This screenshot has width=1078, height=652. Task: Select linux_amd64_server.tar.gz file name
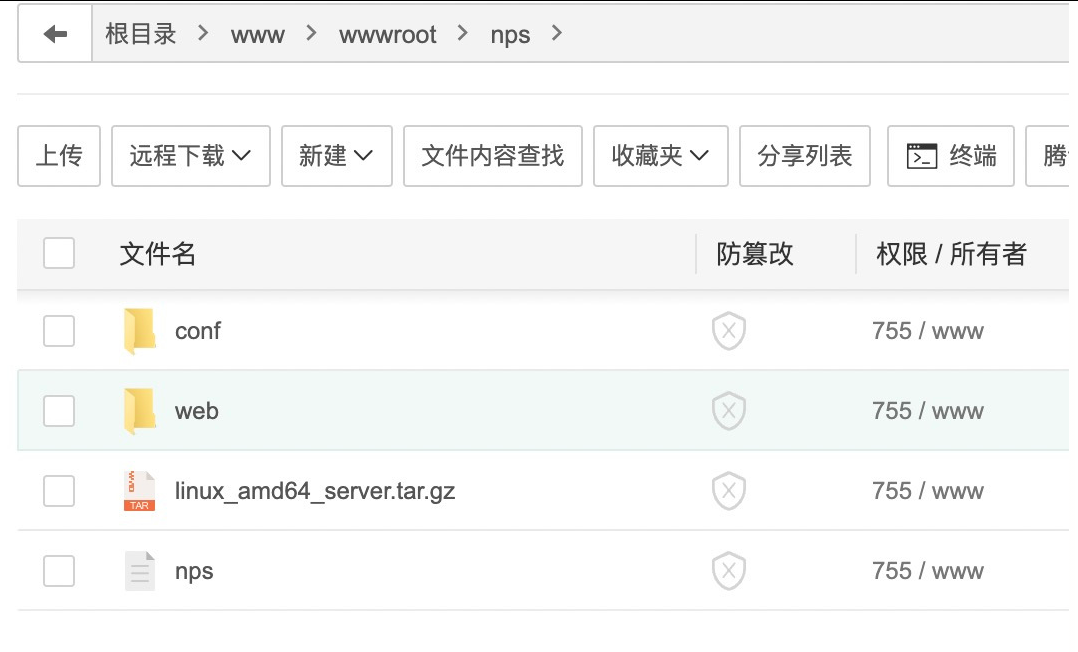click(315, 491)
